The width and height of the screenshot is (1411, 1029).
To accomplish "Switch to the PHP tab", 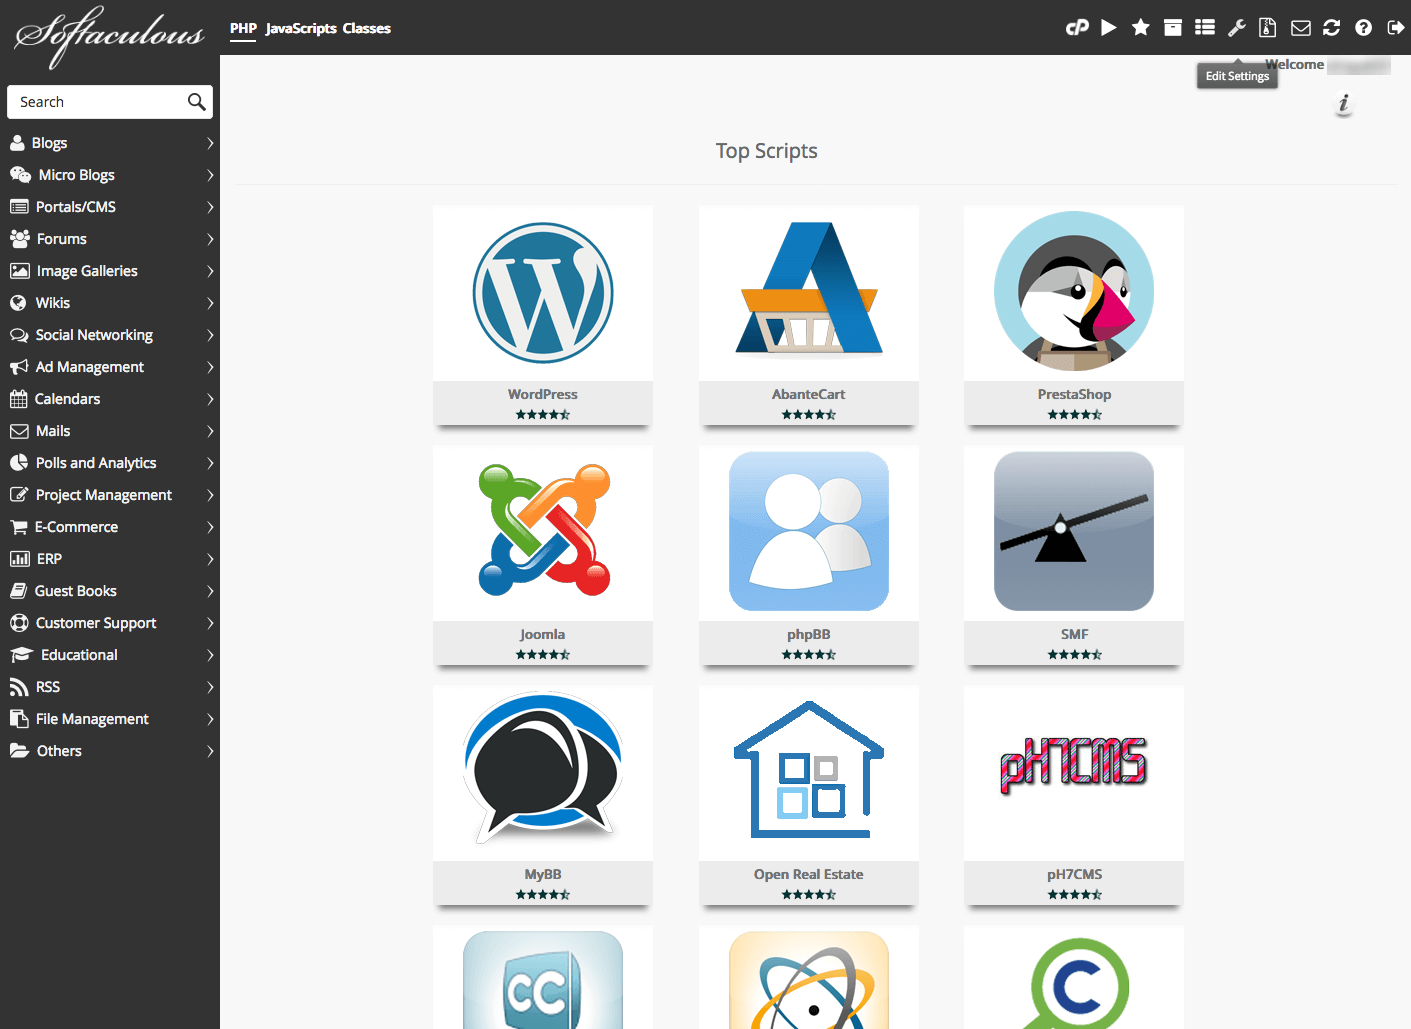I will click(x=243, y=28).
